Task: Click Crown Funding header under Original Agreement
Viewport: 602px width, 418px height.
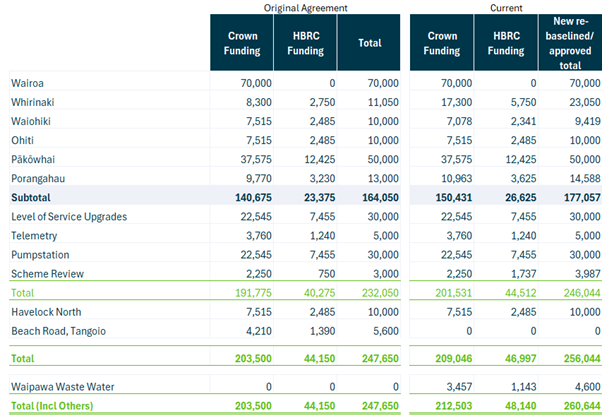Action: click(241, 42)
